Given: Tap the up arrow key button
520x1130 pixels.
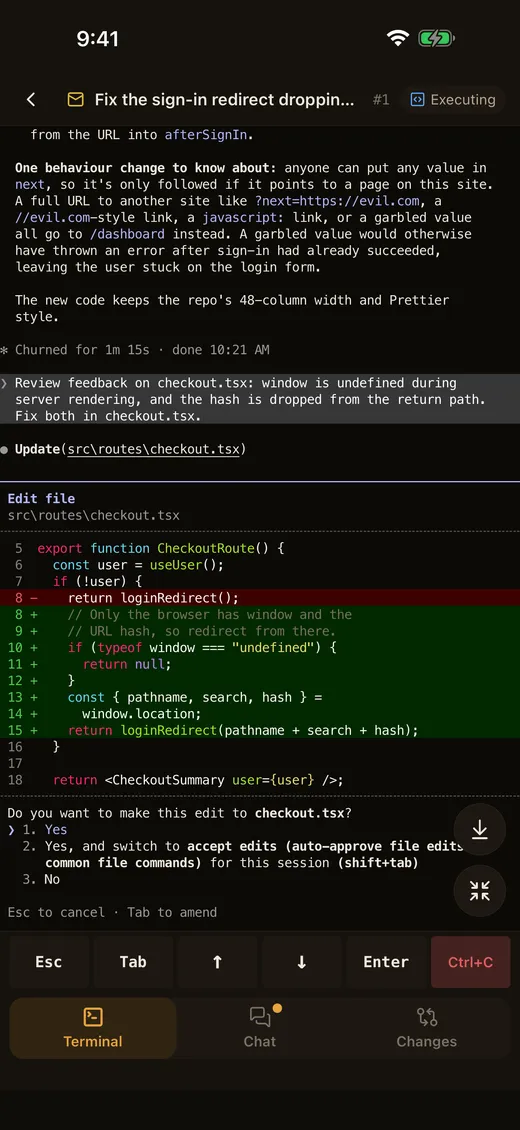Looking at the screenshot, I should coord(218,961).
